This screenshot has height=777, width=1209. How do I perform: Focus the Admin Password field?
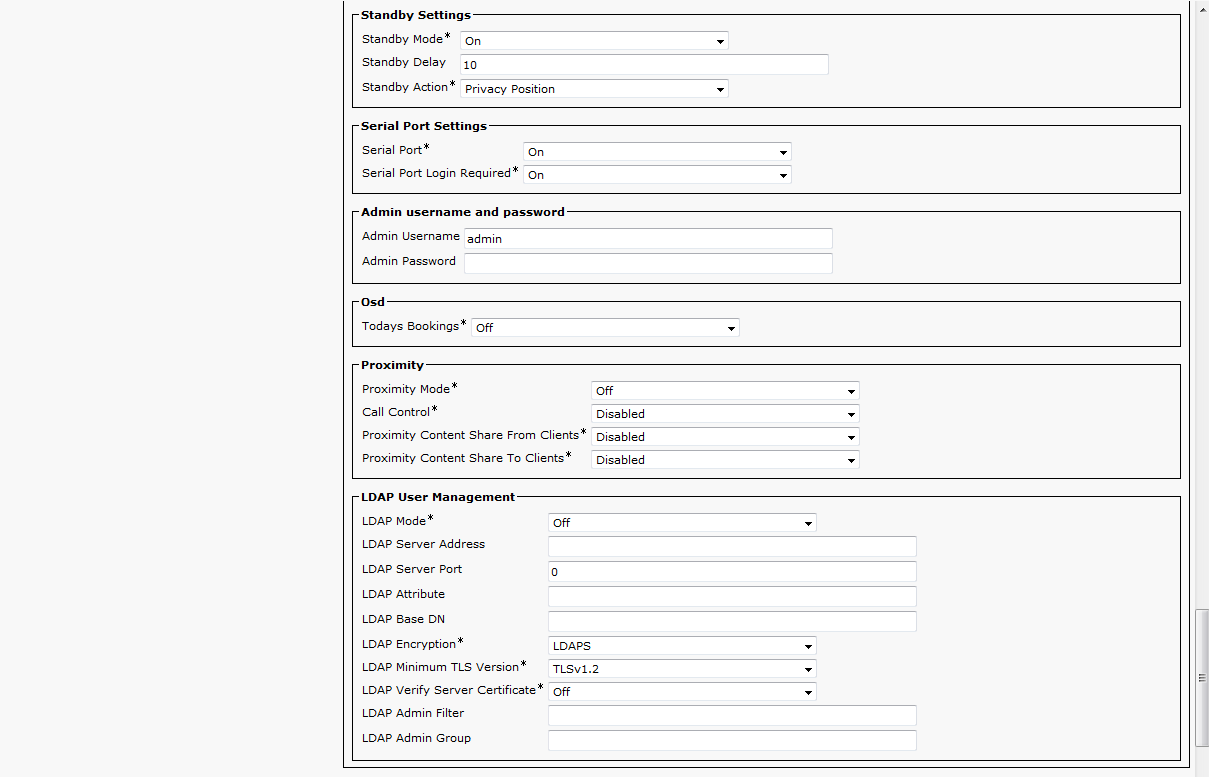click(x=648, y=263)
